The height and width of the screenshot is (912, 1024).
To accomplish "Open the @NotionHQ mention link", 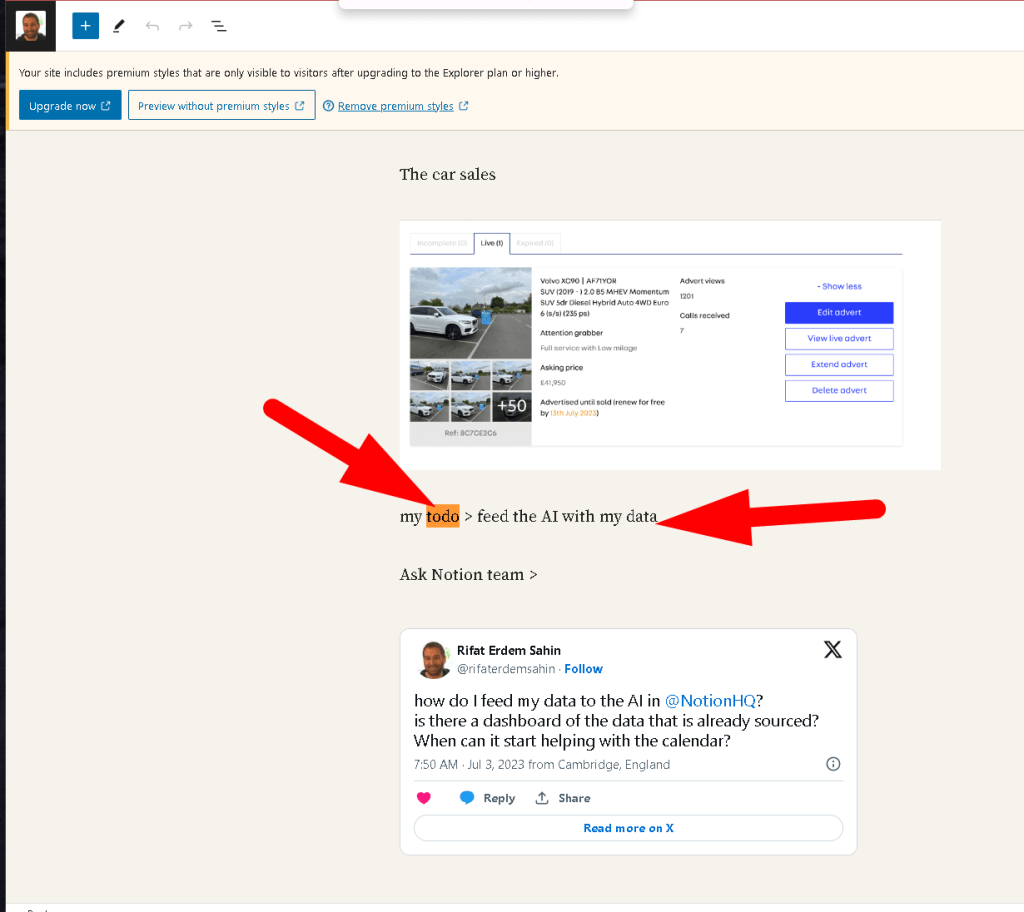I will [x=710, y=701].
